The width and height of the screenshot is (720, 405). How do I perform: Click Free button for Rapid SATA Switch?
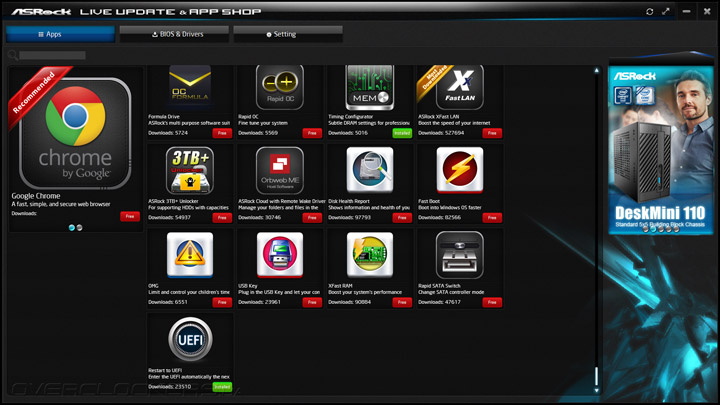tap(492, 302)
